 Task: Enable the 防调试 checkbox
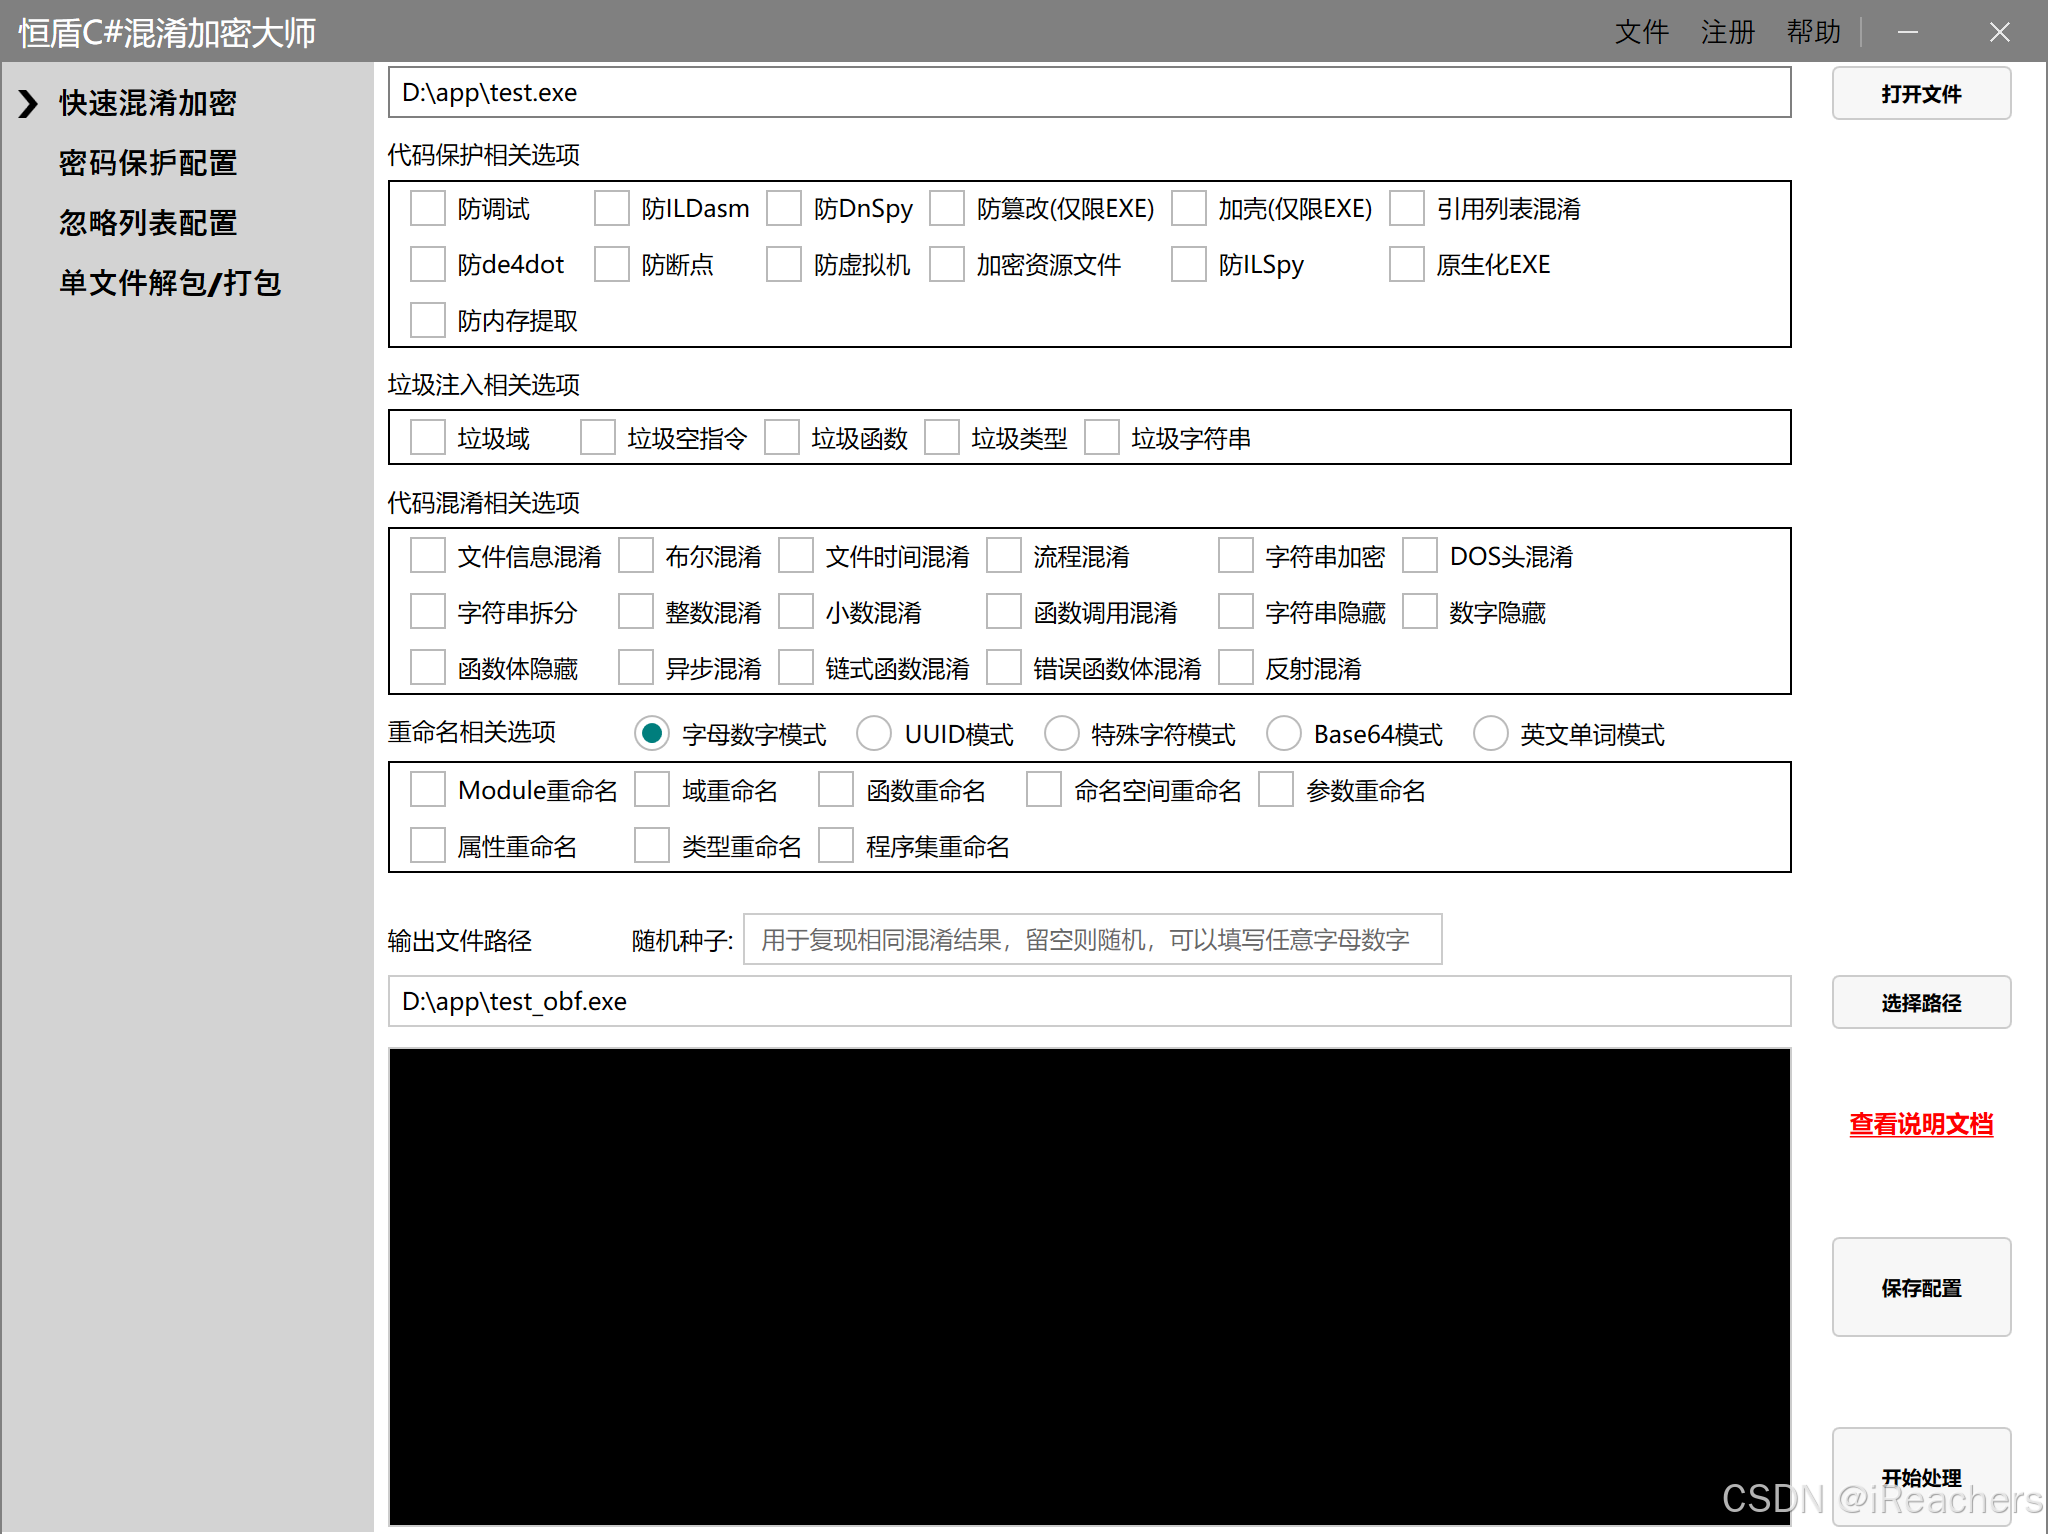pyautogui.click(x=428, y=209)
